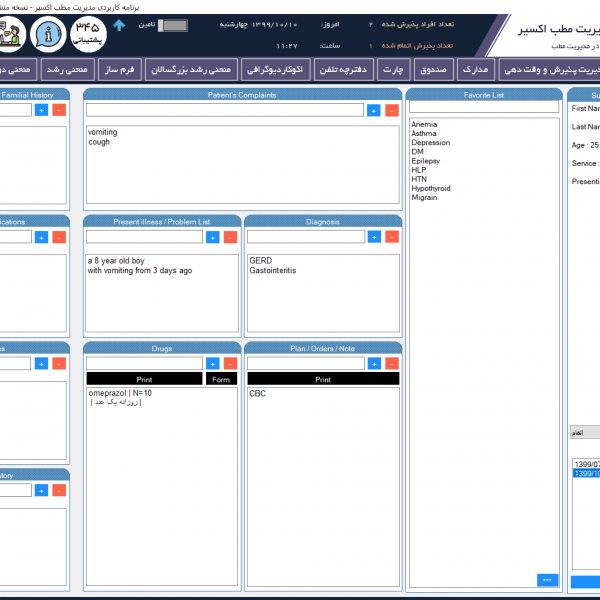Image resolution: width=600 pixels, height=600 pixels.
Task: Add a new drug with plus button
Action: pyautogui.click(x=212, y=363)
